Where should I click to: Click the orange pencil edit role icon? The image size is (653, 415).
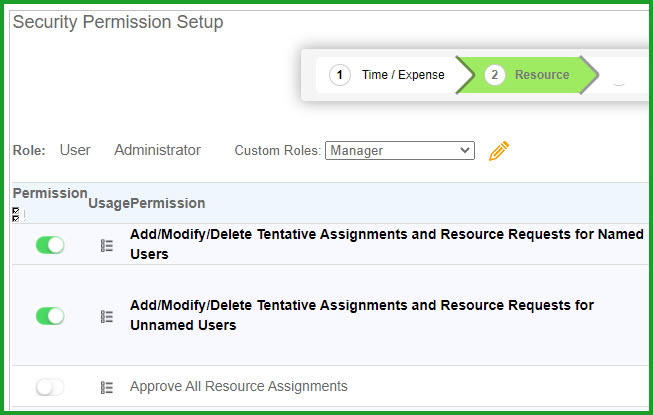click(498, 151)
